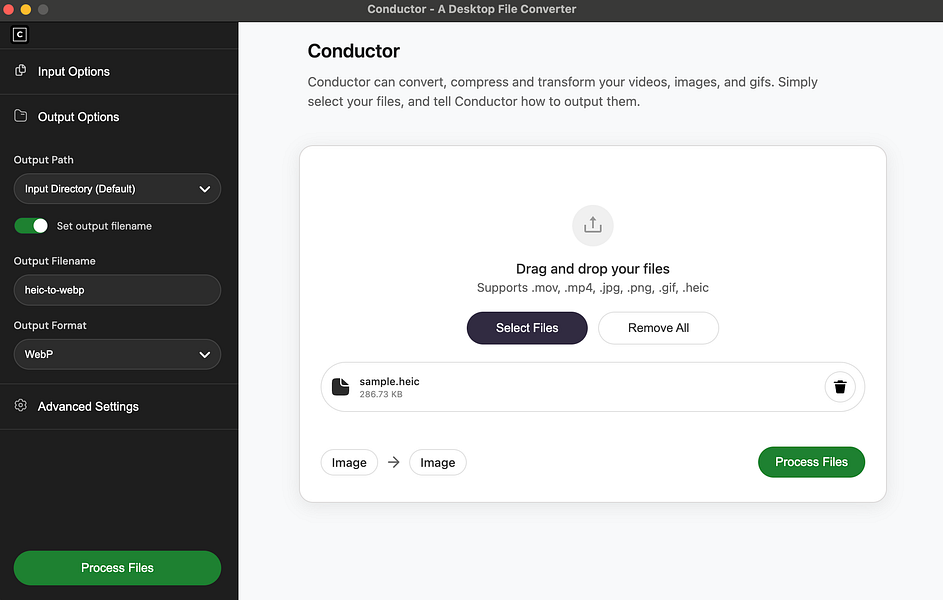
Task: Disable the Set output filename toggle
Action: coord(30,226)
